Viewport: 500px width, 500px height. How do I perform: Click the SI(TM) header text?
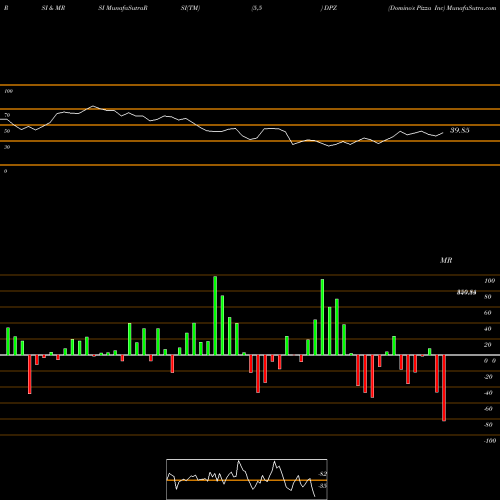[190, 8]
